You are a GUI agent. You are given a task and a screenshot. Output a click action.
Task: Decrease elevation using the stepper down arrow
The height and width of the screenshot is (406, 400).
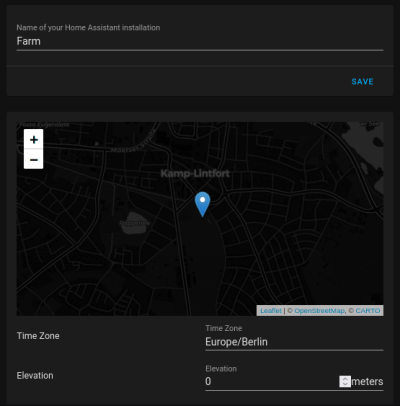(345, 384)
